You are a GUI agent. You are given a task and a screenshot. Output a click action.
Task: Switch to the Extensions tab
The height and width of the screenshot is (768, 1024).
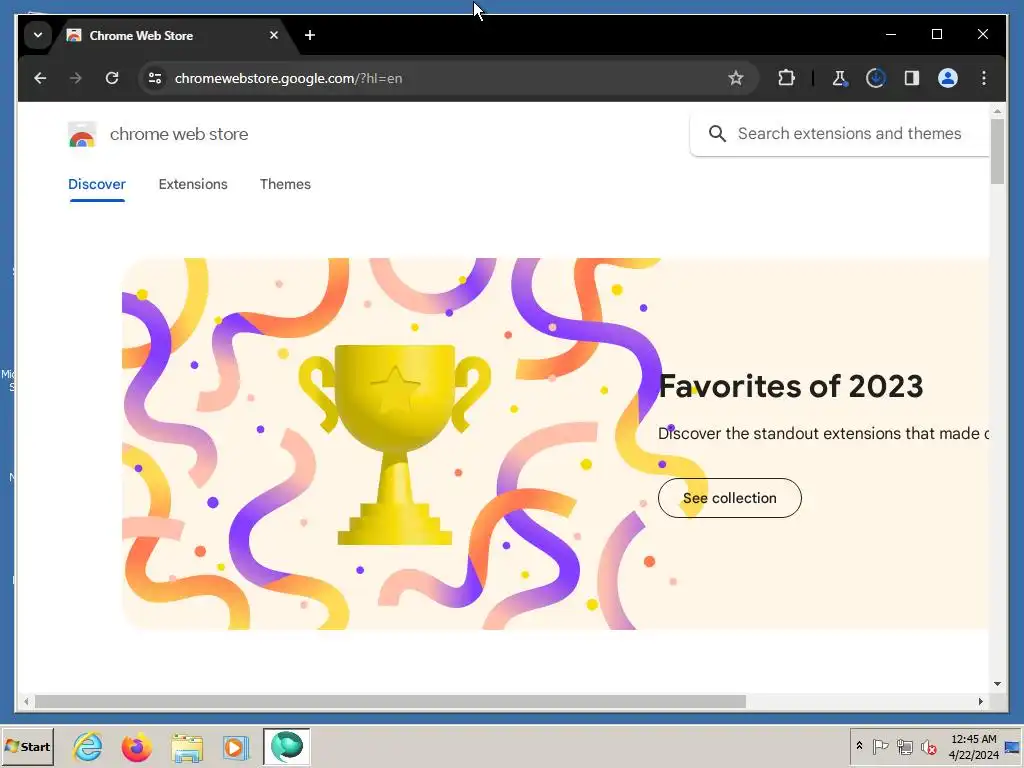(x=193, y=184)
